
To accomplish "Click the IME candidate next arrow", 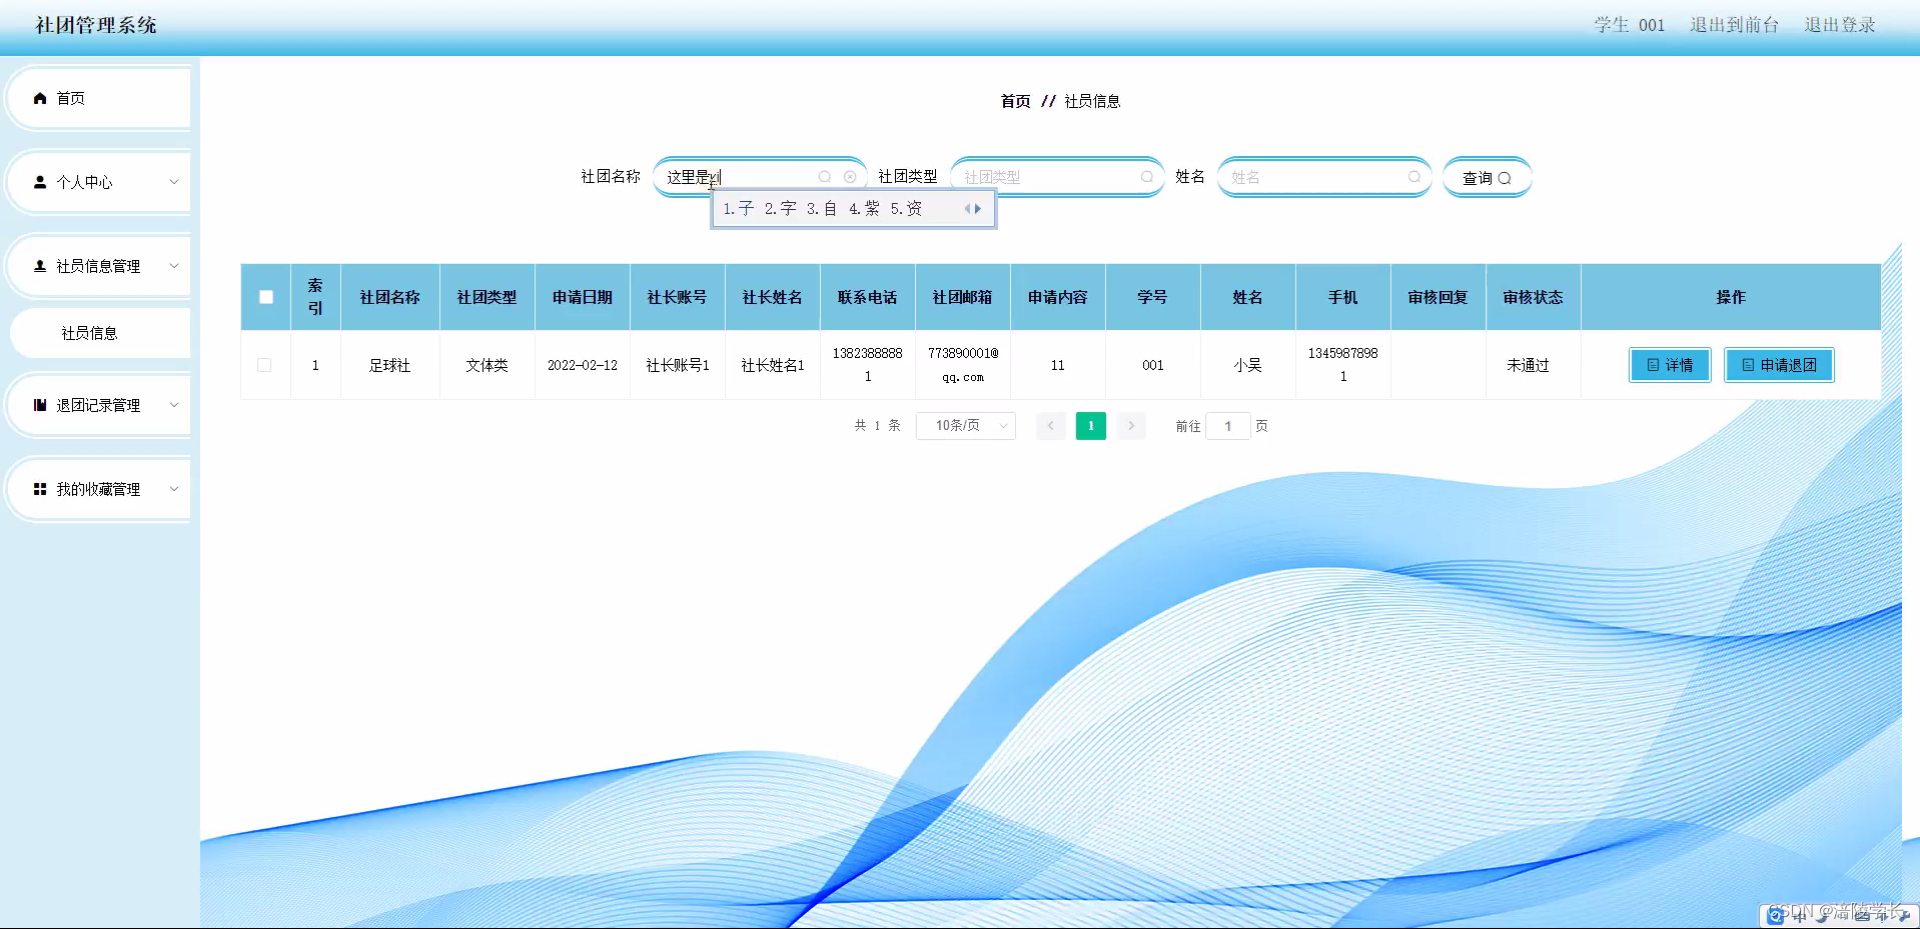I will click(979, 208).
